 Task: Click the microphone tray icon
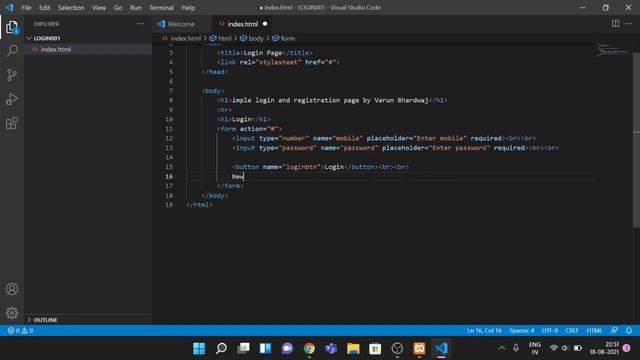coord(516,348)
